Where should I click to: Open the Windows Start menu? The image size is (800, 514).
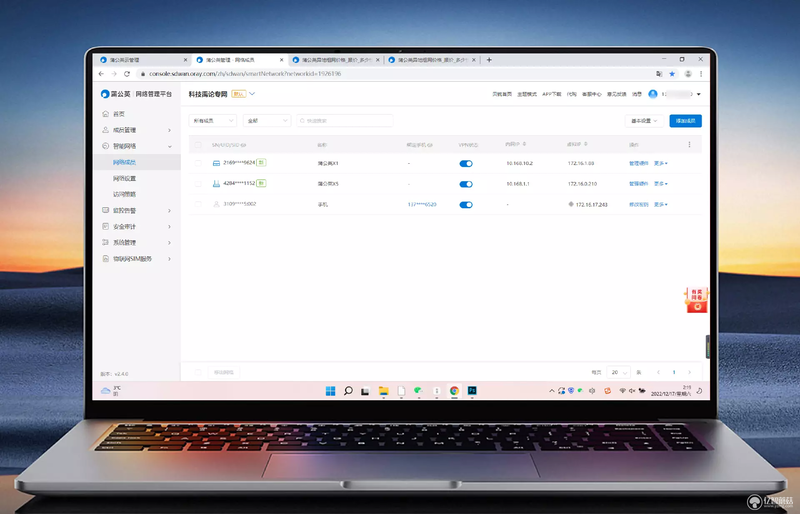pos(331,391)
